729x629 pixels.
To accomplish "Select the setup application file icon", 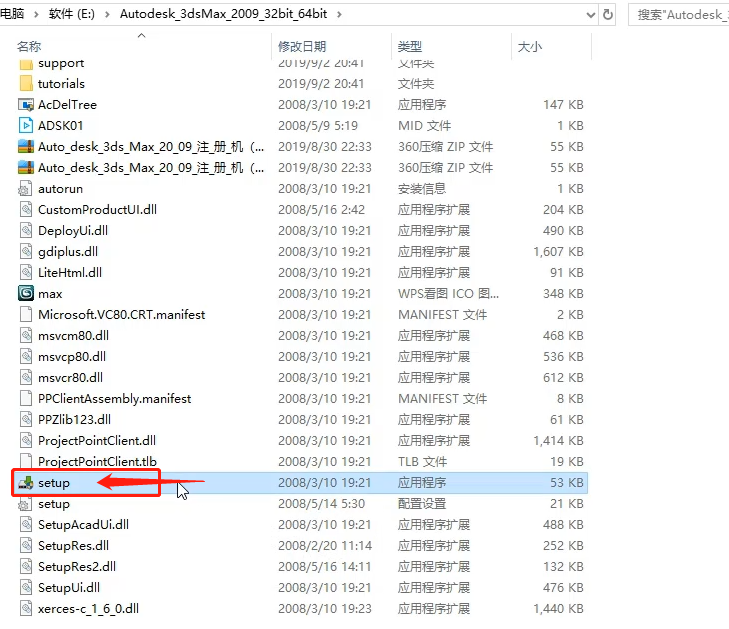I will pyautogui.click(x=26, y=483).
